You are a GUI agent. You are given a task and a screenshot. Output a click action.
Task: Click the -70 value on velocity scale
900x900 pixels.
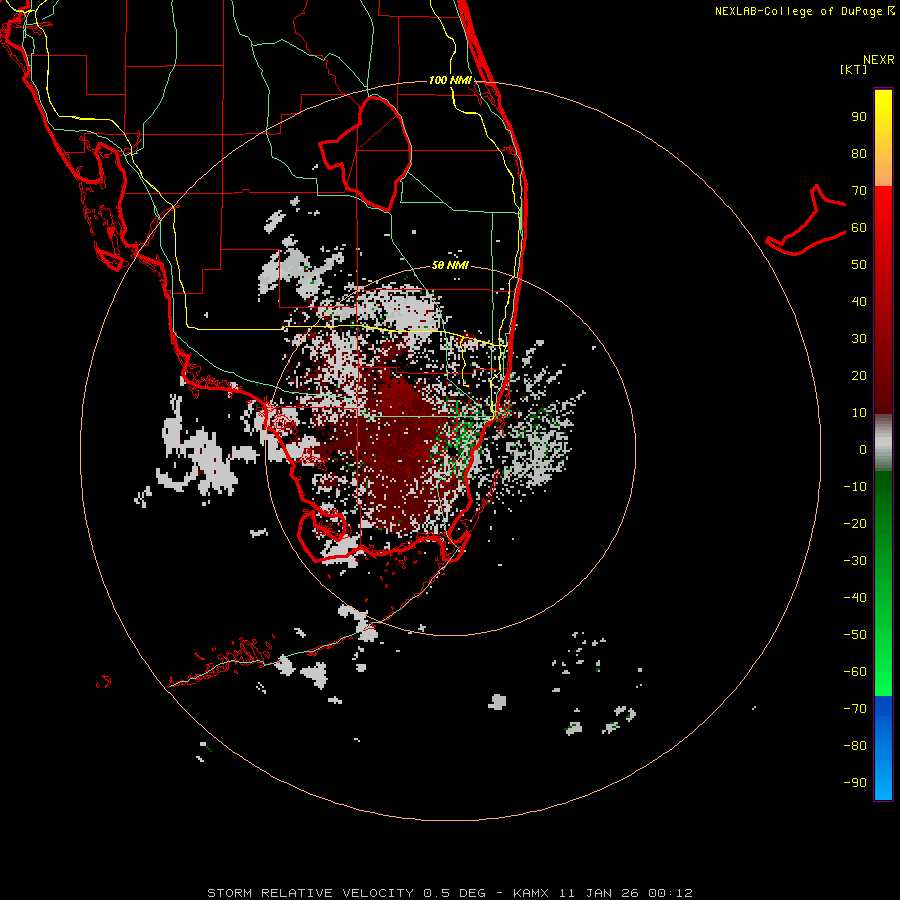click(x=855, y=708)
